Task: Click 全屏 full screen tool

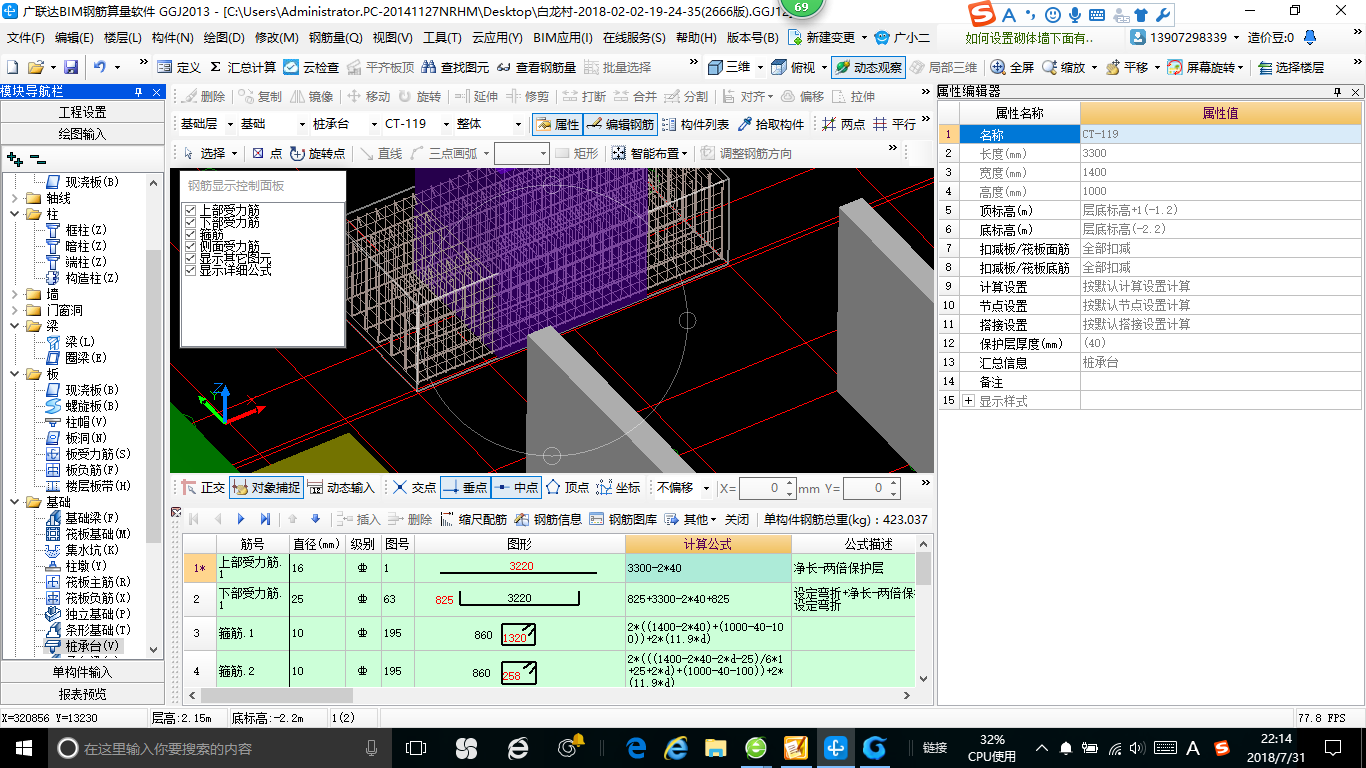Action: coord(1012,67)
